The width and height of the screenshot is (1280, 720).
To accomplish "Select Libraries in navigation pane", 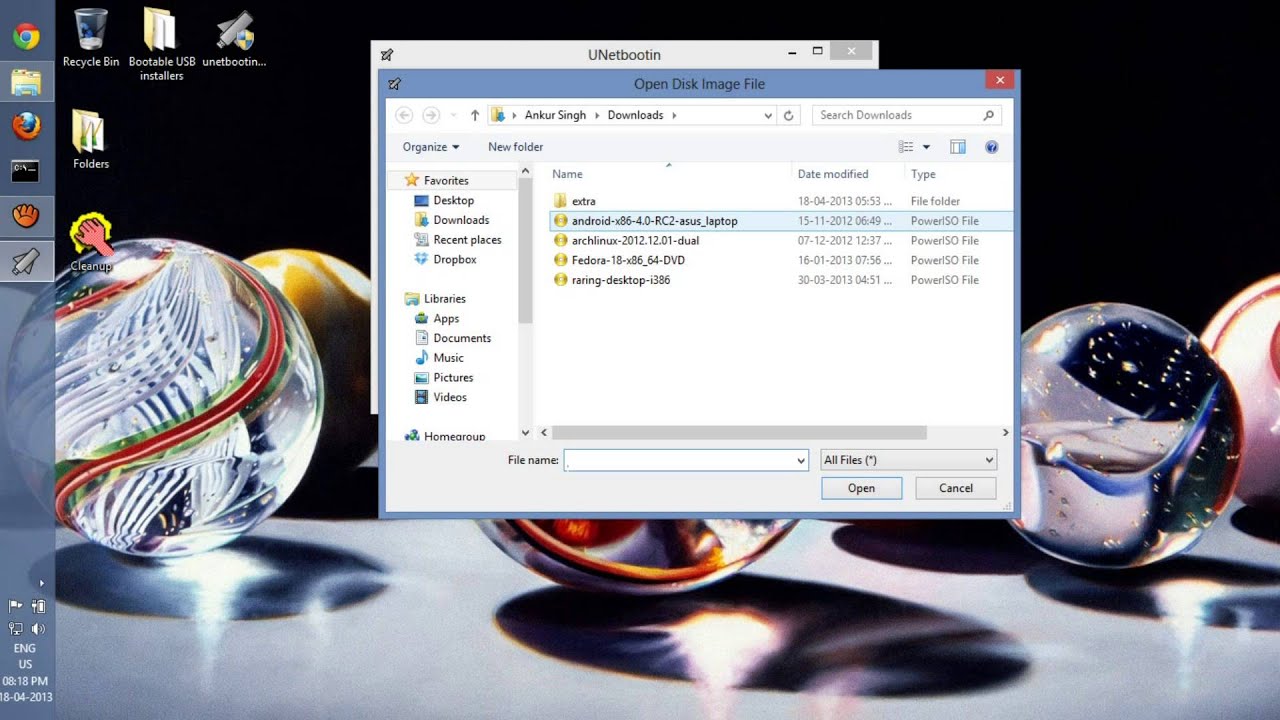I will (x=444, y=299).
